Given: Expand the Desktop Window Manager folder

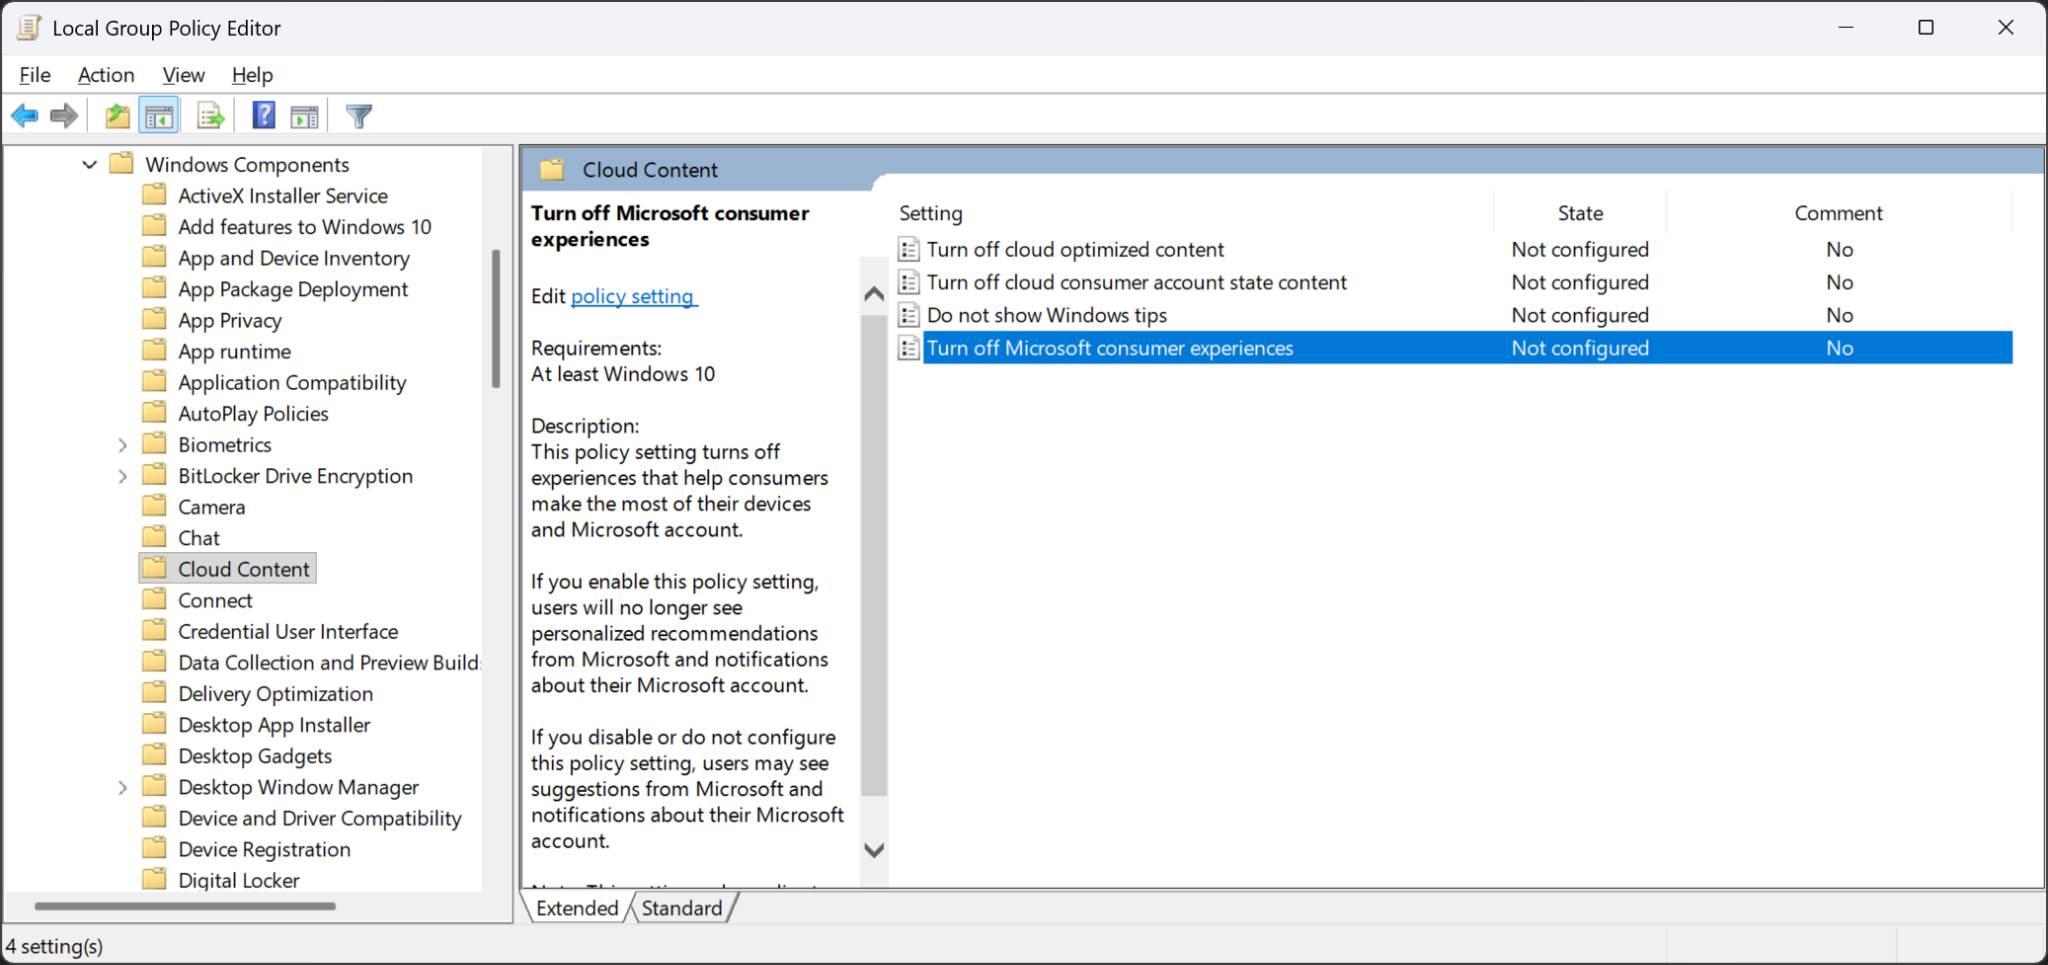Looking at the screenshot, I should pos(122,788).
